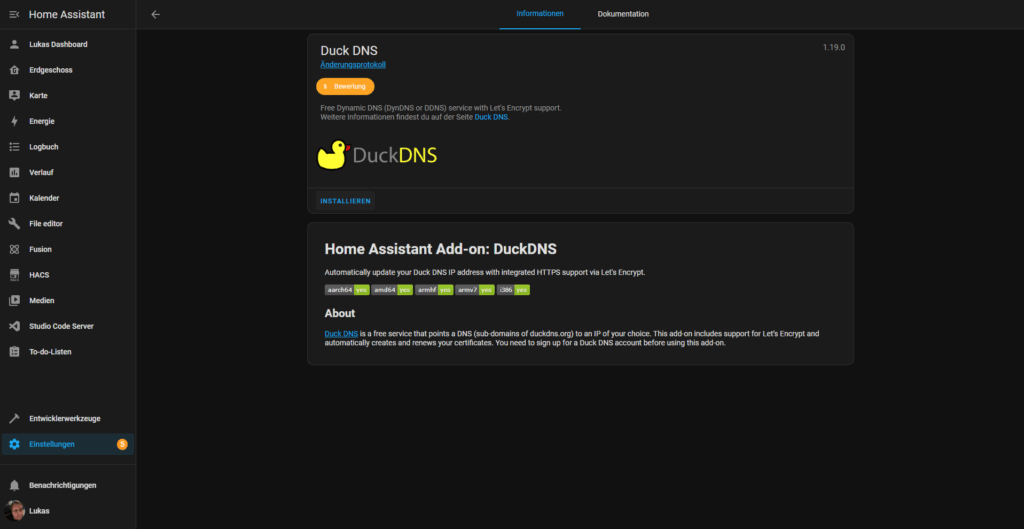This screenshot has height=529, width=1024.
Task: Click the Entwicklerwerkzeuge hammer icon
Action: [14, 419]
